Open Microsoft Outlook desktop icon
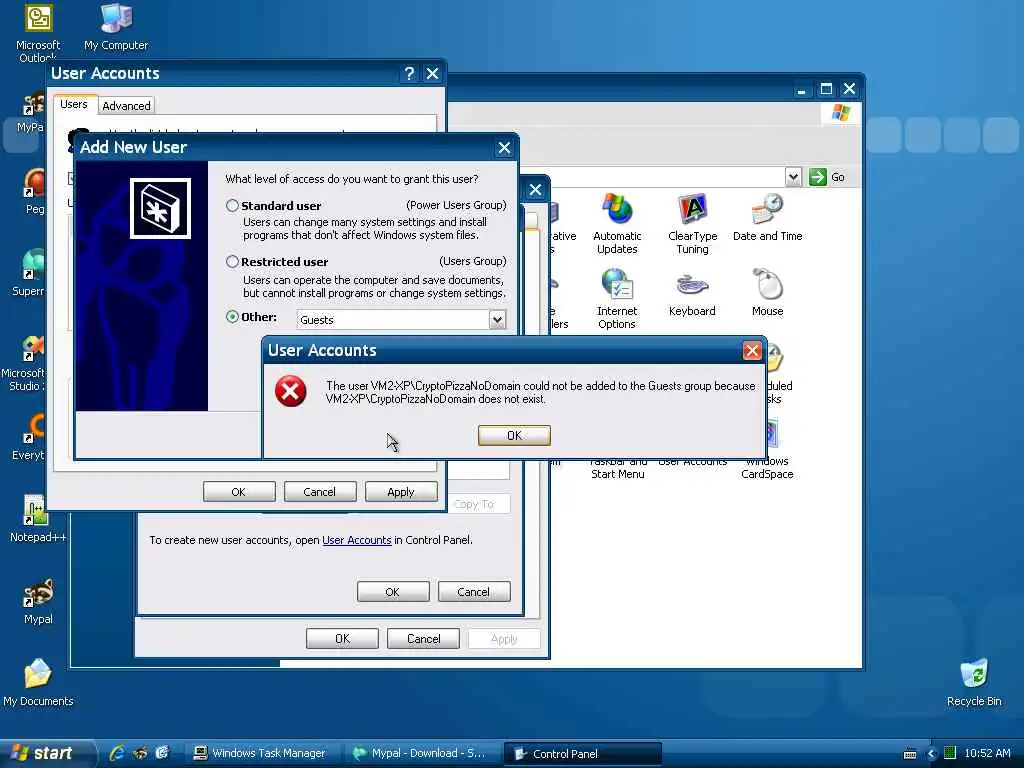This screenshot has height=768, width=1024. coord(38,31)
